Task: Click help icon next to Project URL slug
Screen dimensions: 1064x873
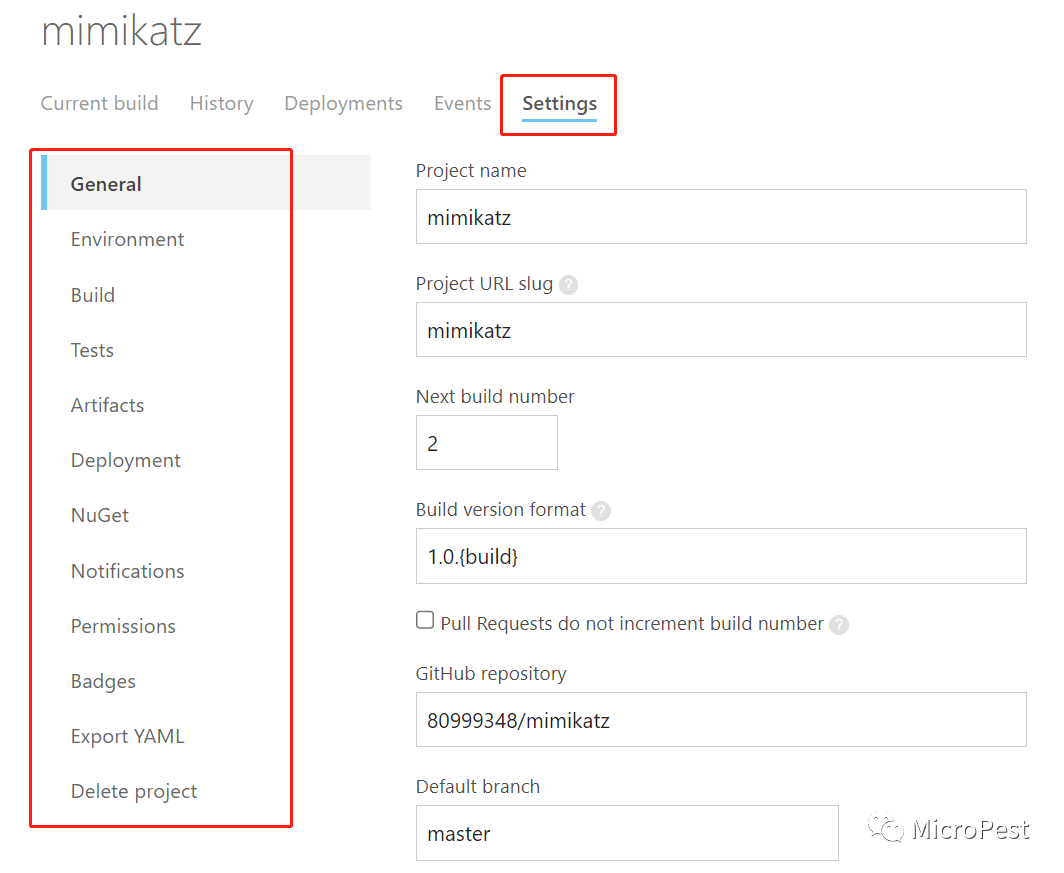Action: pyautogui.click(x=568, y=285)
